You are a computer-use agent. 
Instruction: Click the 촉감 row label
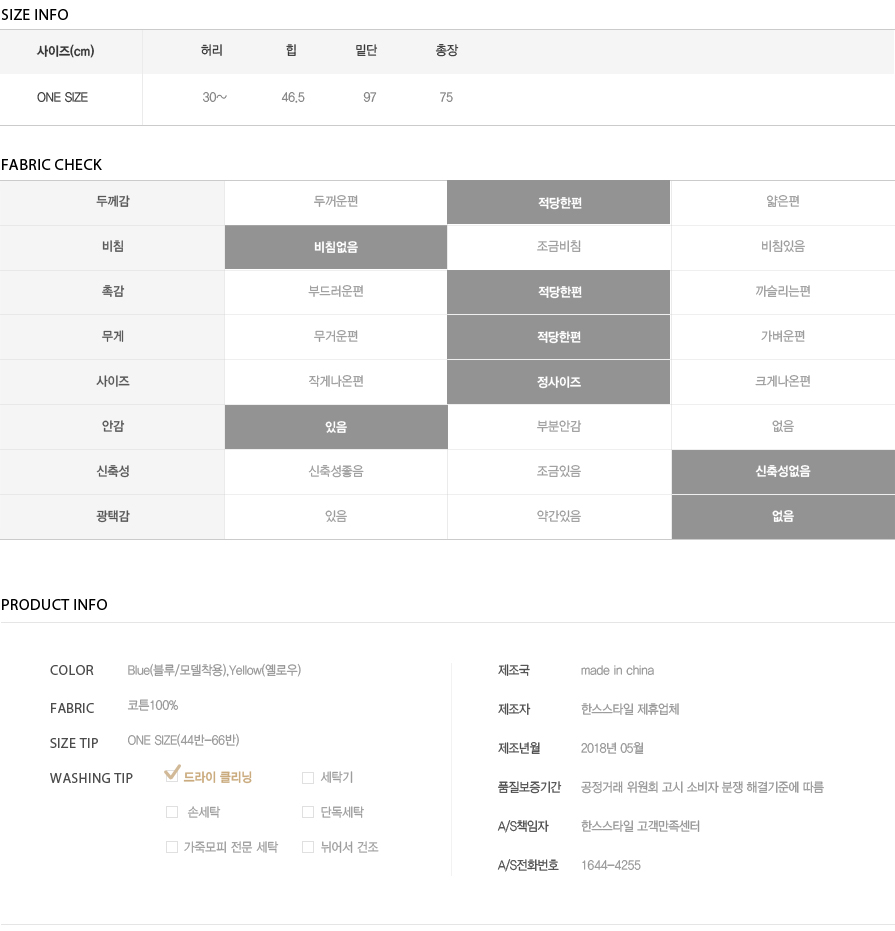tap(113, 292)
